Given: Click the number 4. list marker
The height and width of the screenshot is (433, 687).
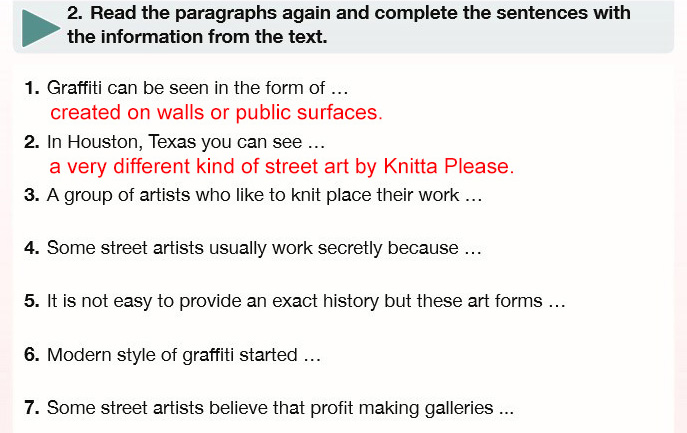Looking at the screenshot, I should (x=32, y=248).
